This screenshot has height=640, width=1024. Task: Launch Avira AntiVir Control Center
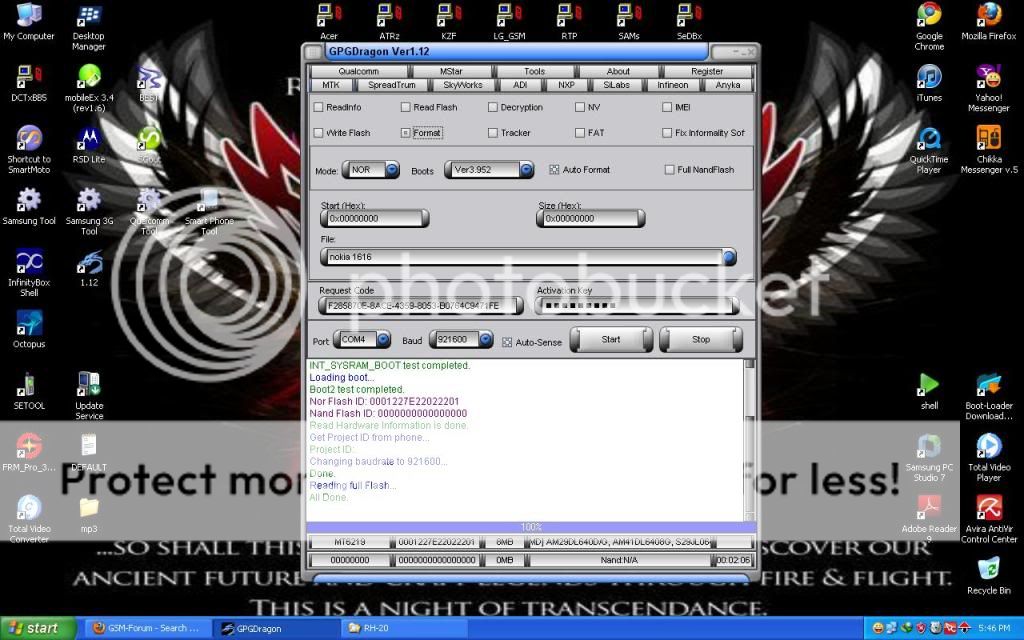(x=989, y=509)
